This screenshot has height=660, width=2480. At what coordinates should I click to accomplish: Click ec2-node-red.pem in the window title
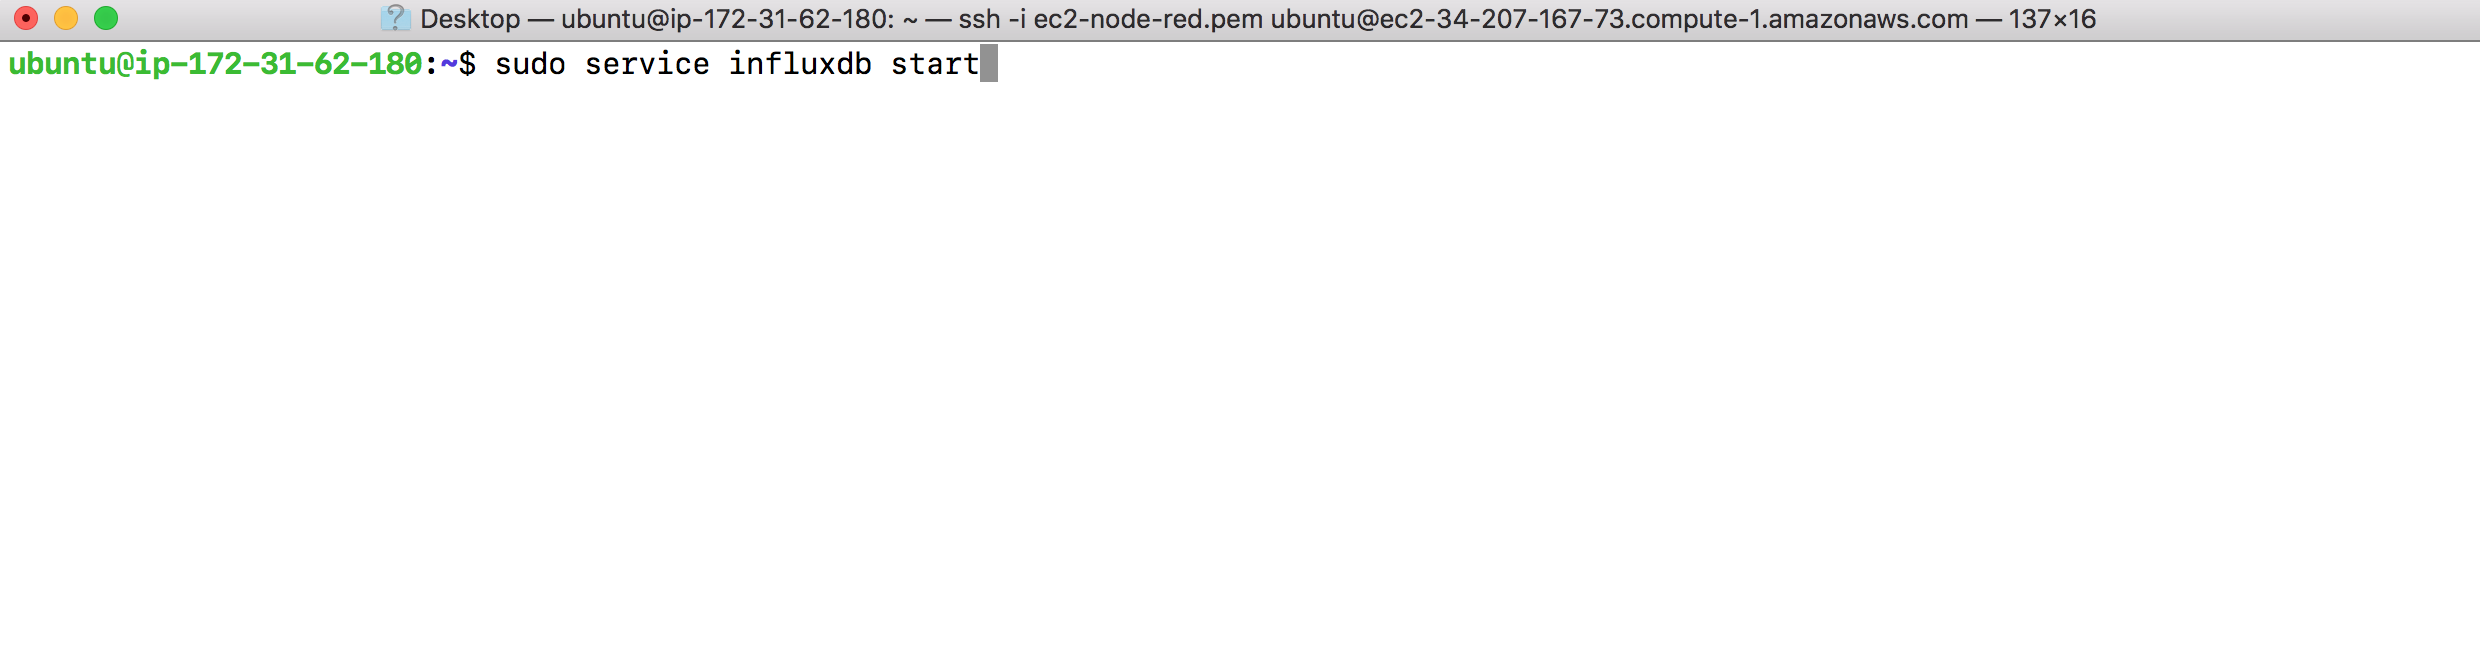[1148, 19]
